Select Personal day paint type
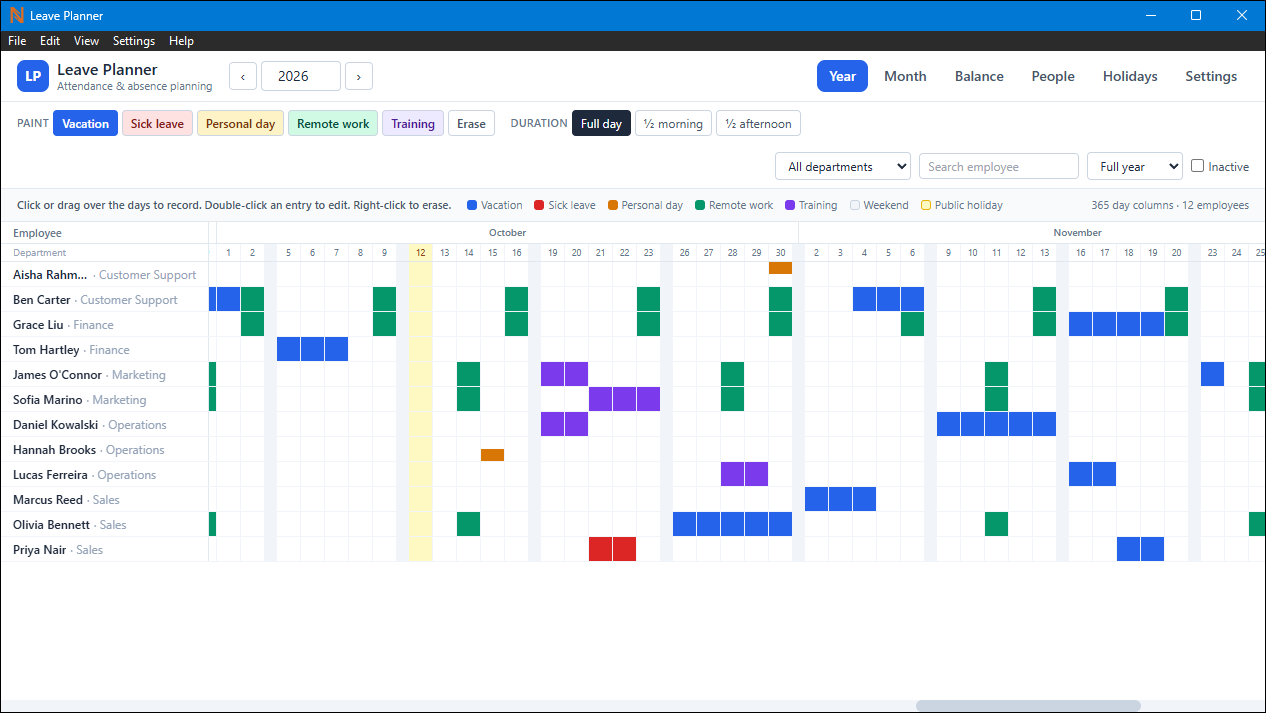Screen dimensions: 1266x713 [x=240, y=124]
